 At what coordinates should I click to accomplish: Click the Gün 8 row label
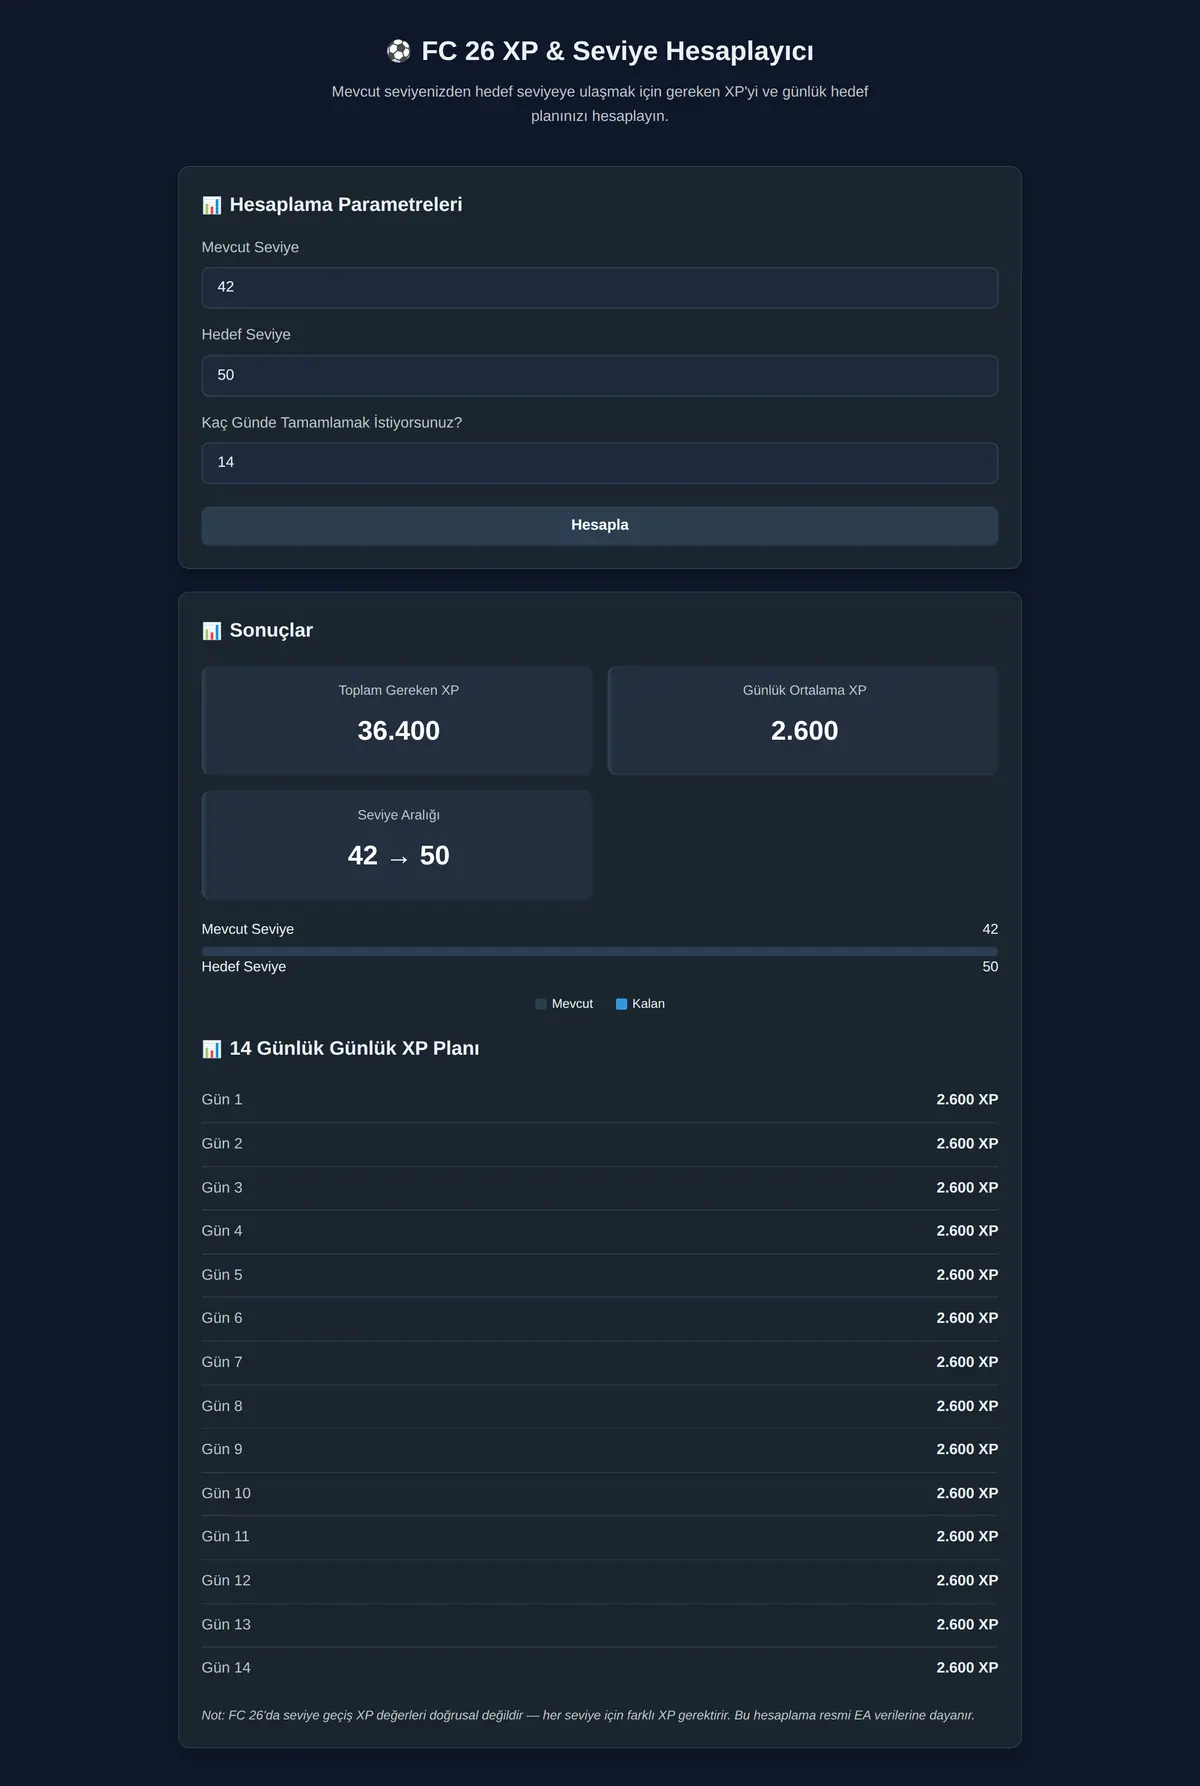click(x=222, y=1405)
